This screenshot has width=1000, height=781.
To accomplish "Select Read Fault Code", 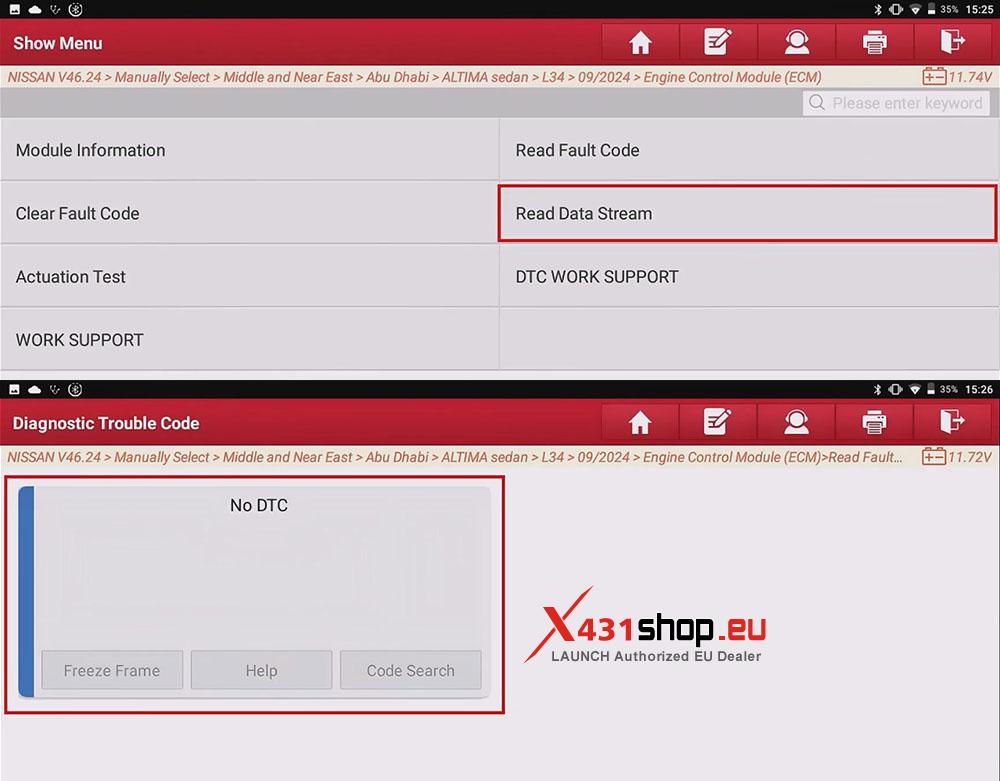I will click(x=749, y=150).
